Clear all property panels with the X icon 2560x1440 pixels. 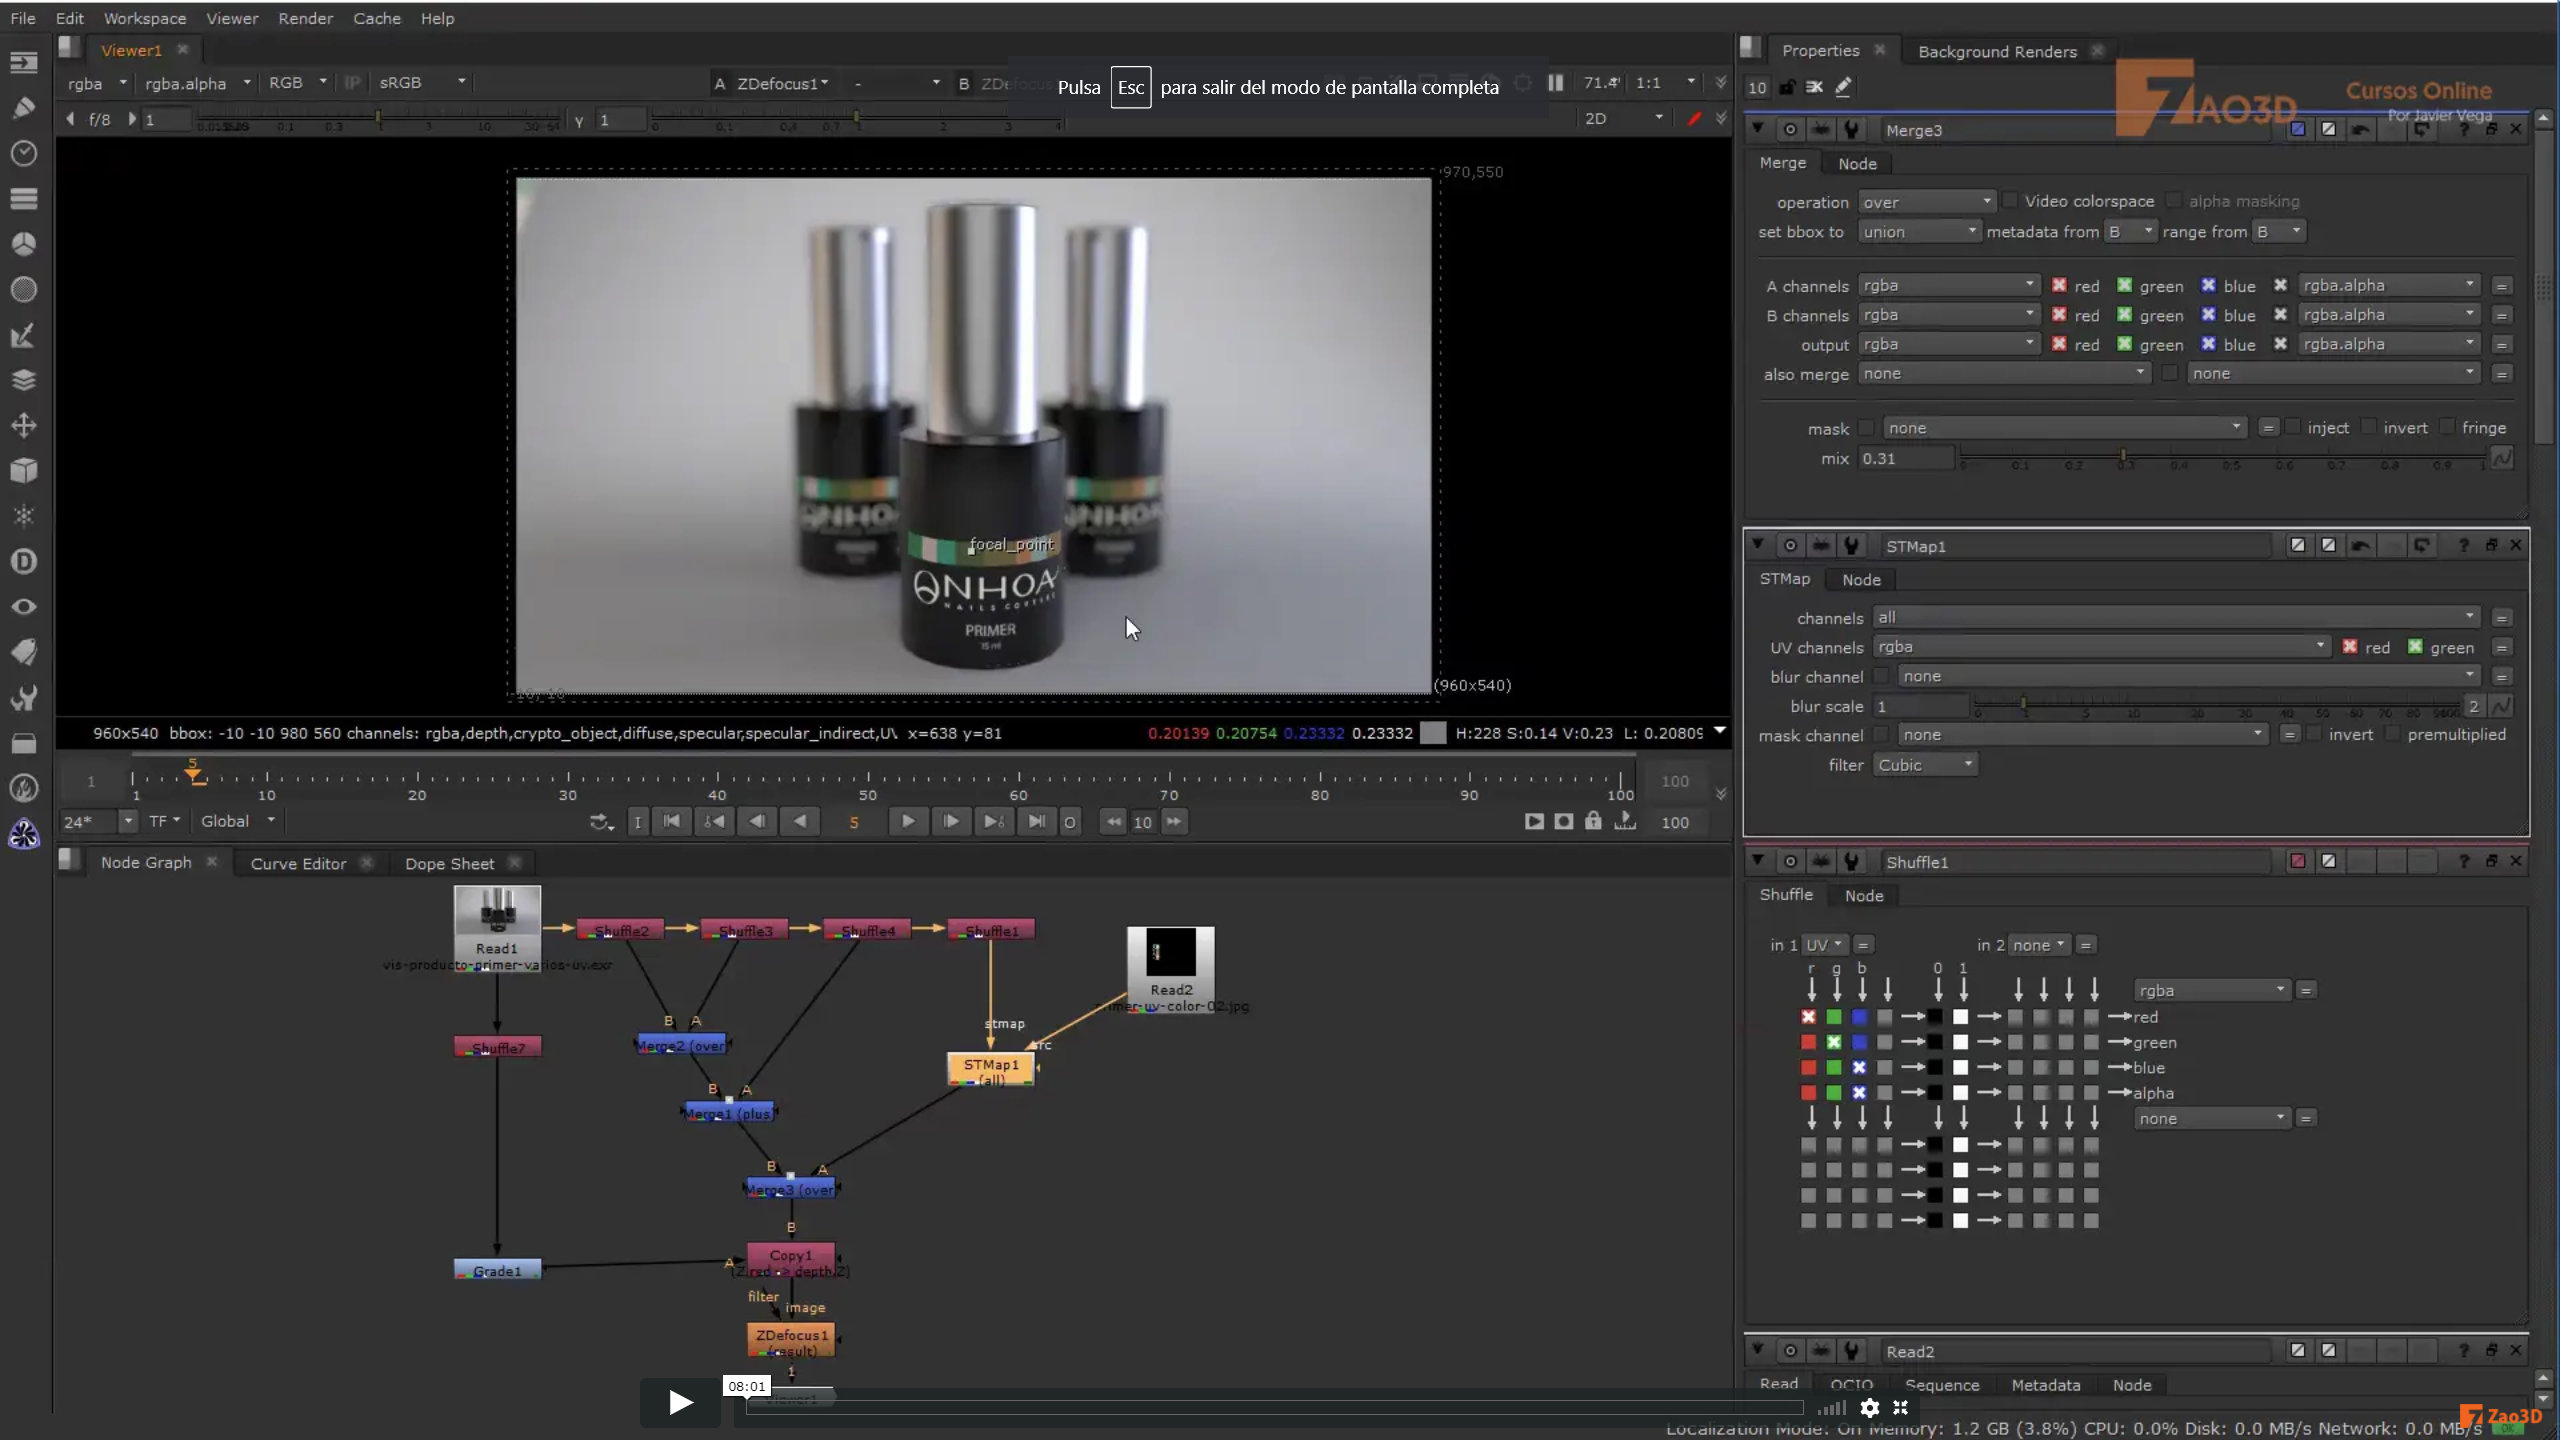click(1814, 87)
